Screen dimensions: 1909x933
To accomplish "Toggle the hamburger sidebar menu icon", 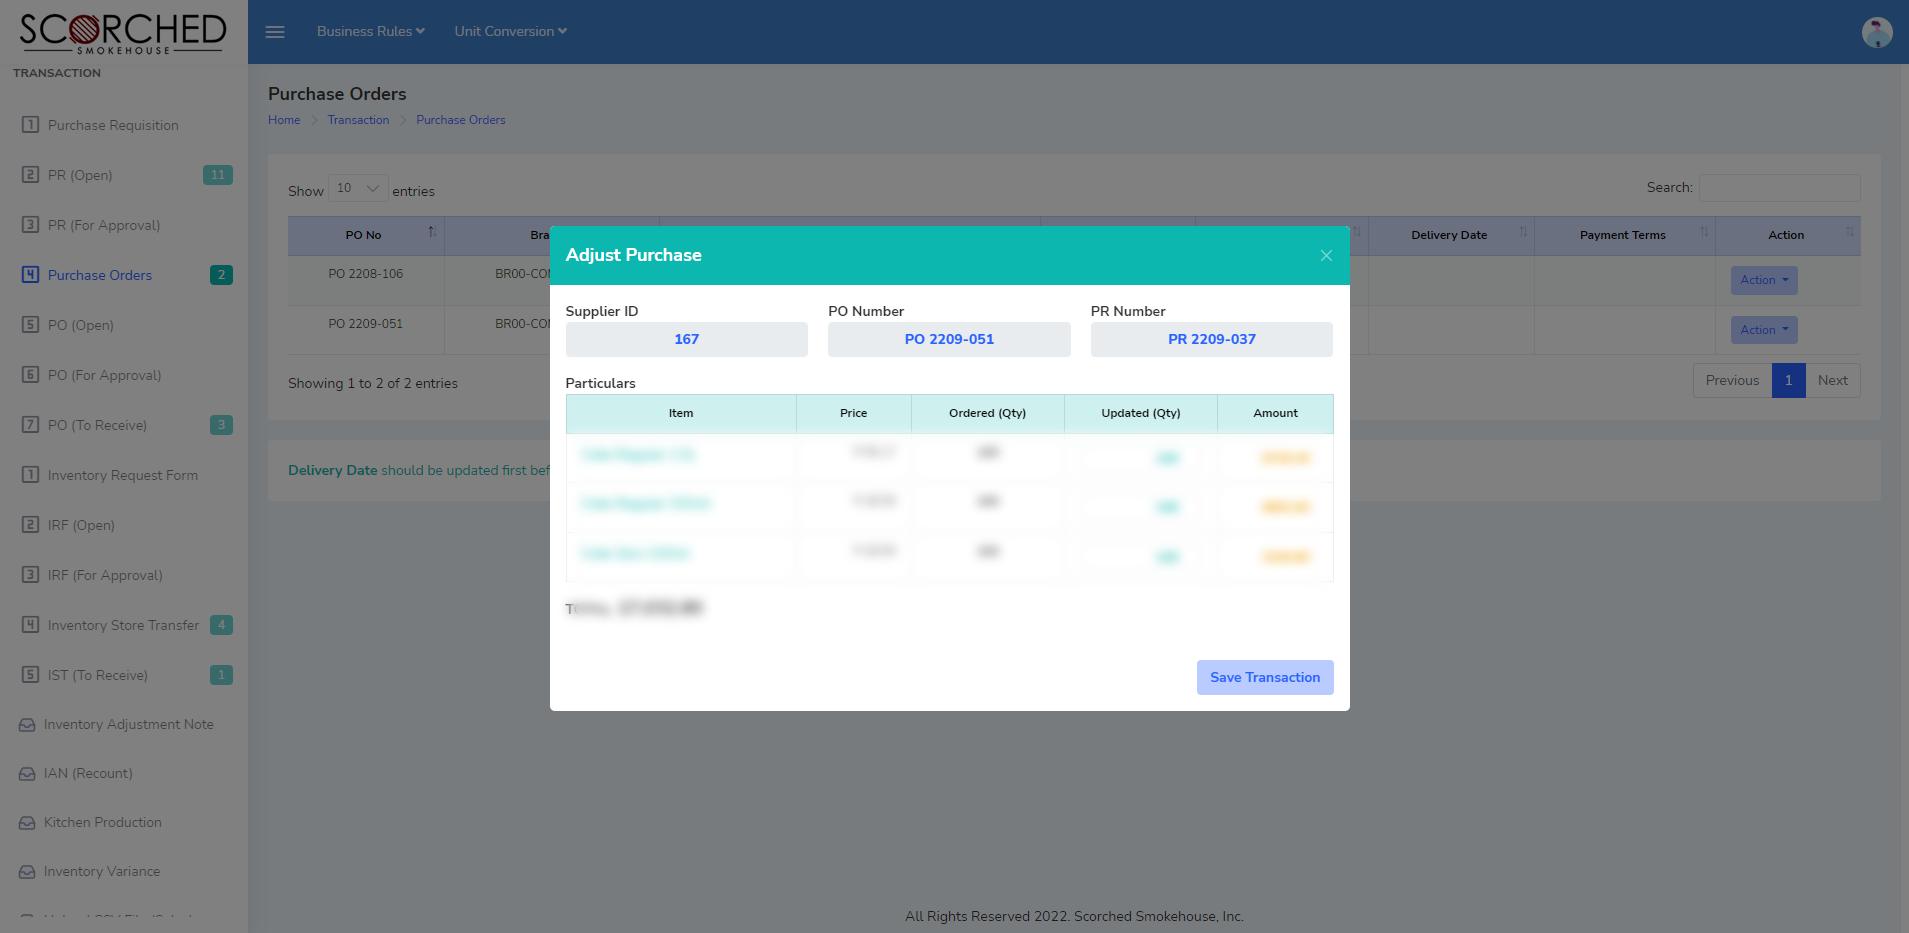I will click(275, 32).
